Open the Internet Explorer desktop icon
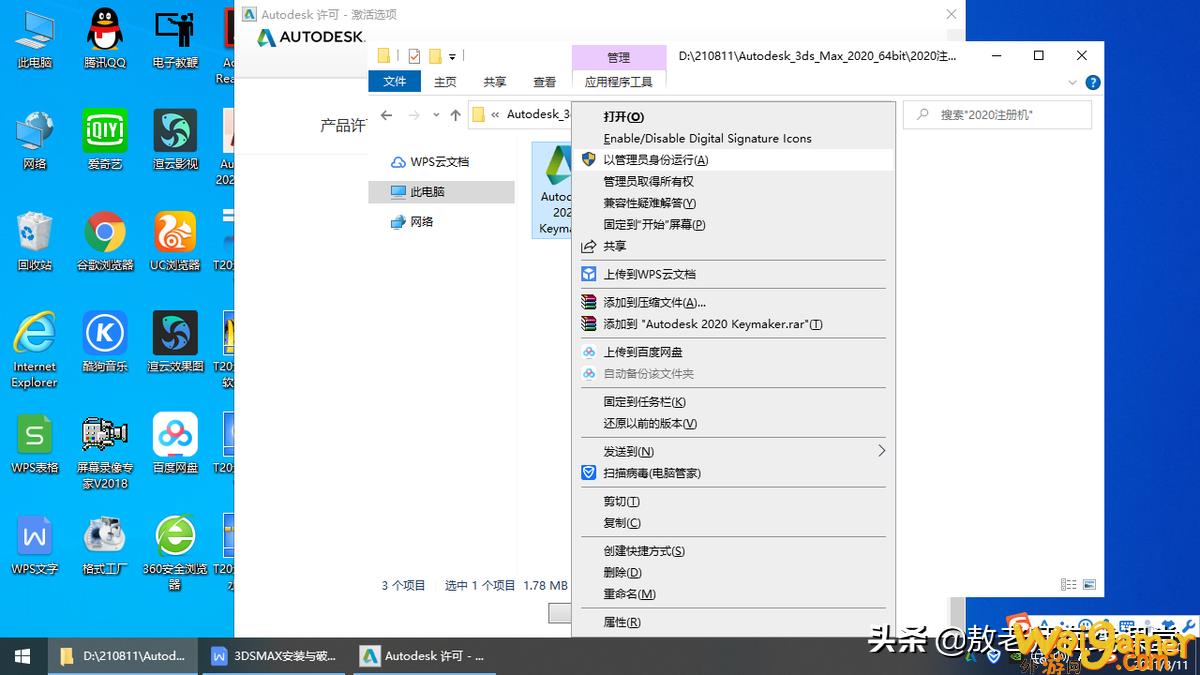1200x675 pixels. point(35,349)
